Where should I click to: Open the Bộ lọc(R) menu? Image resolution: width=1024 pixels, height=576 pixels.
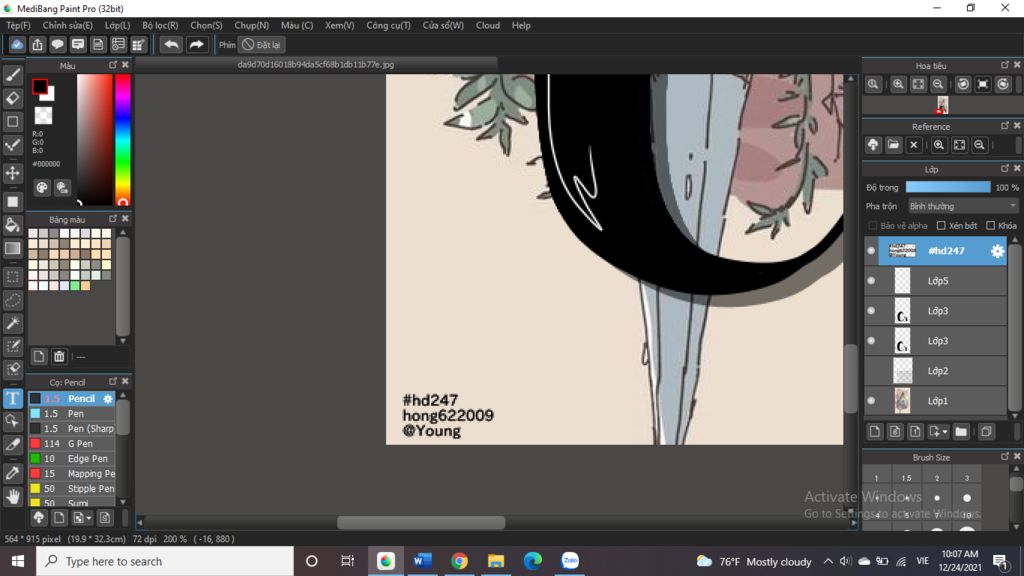click(x=160, y=25)
